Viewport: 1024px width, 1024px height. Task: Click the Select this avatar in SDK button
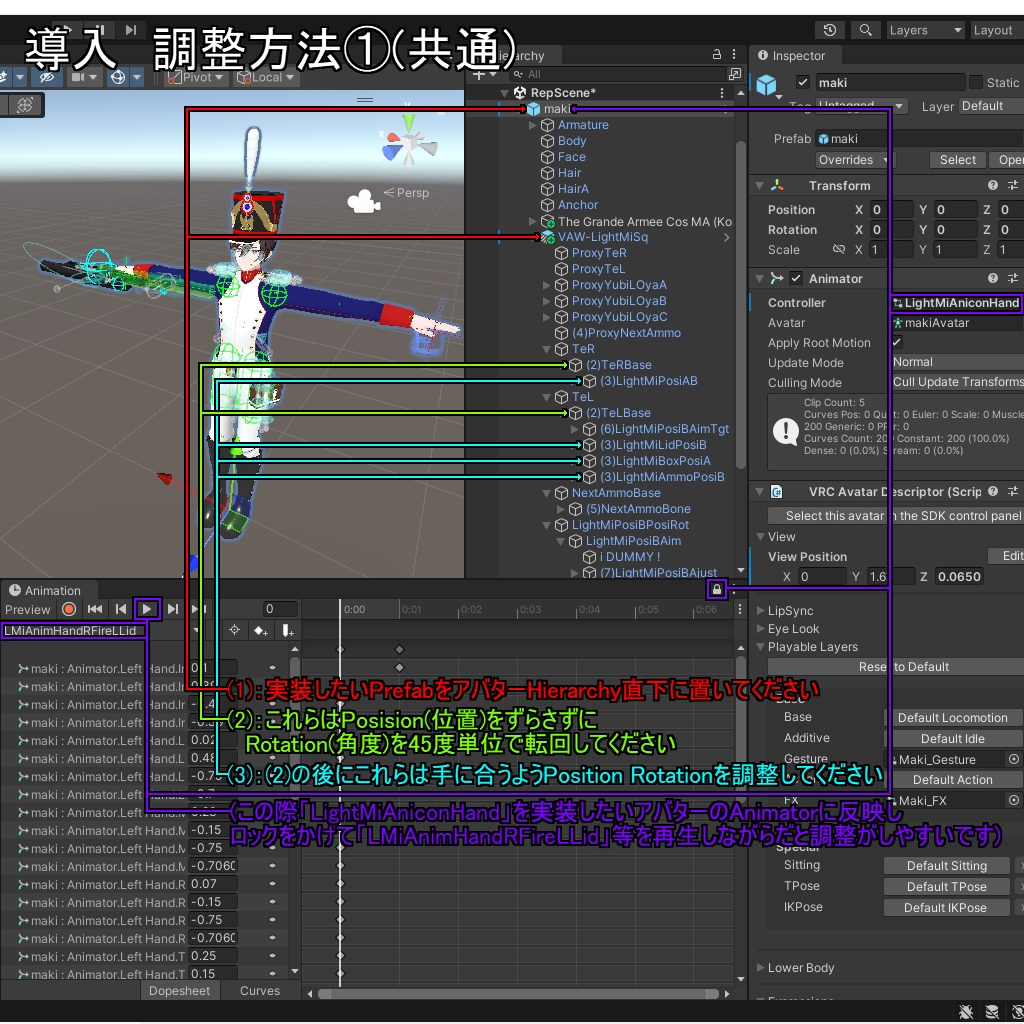click(896, 516)
